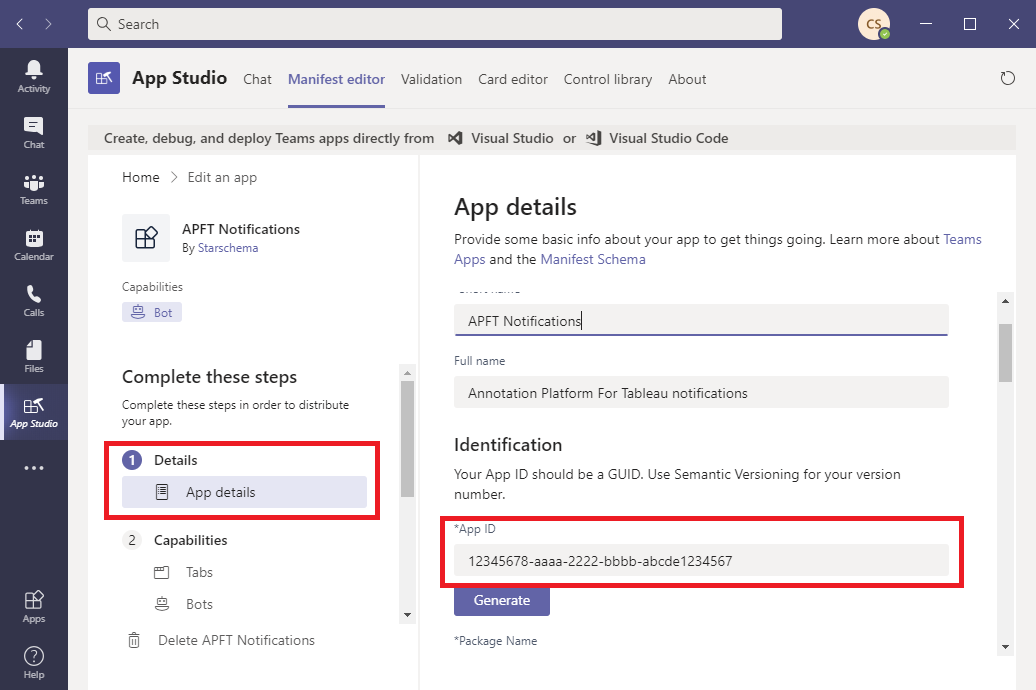Go to the Home breadcrumb
This screenshot has height=690, width=1036.
point(141,177)
